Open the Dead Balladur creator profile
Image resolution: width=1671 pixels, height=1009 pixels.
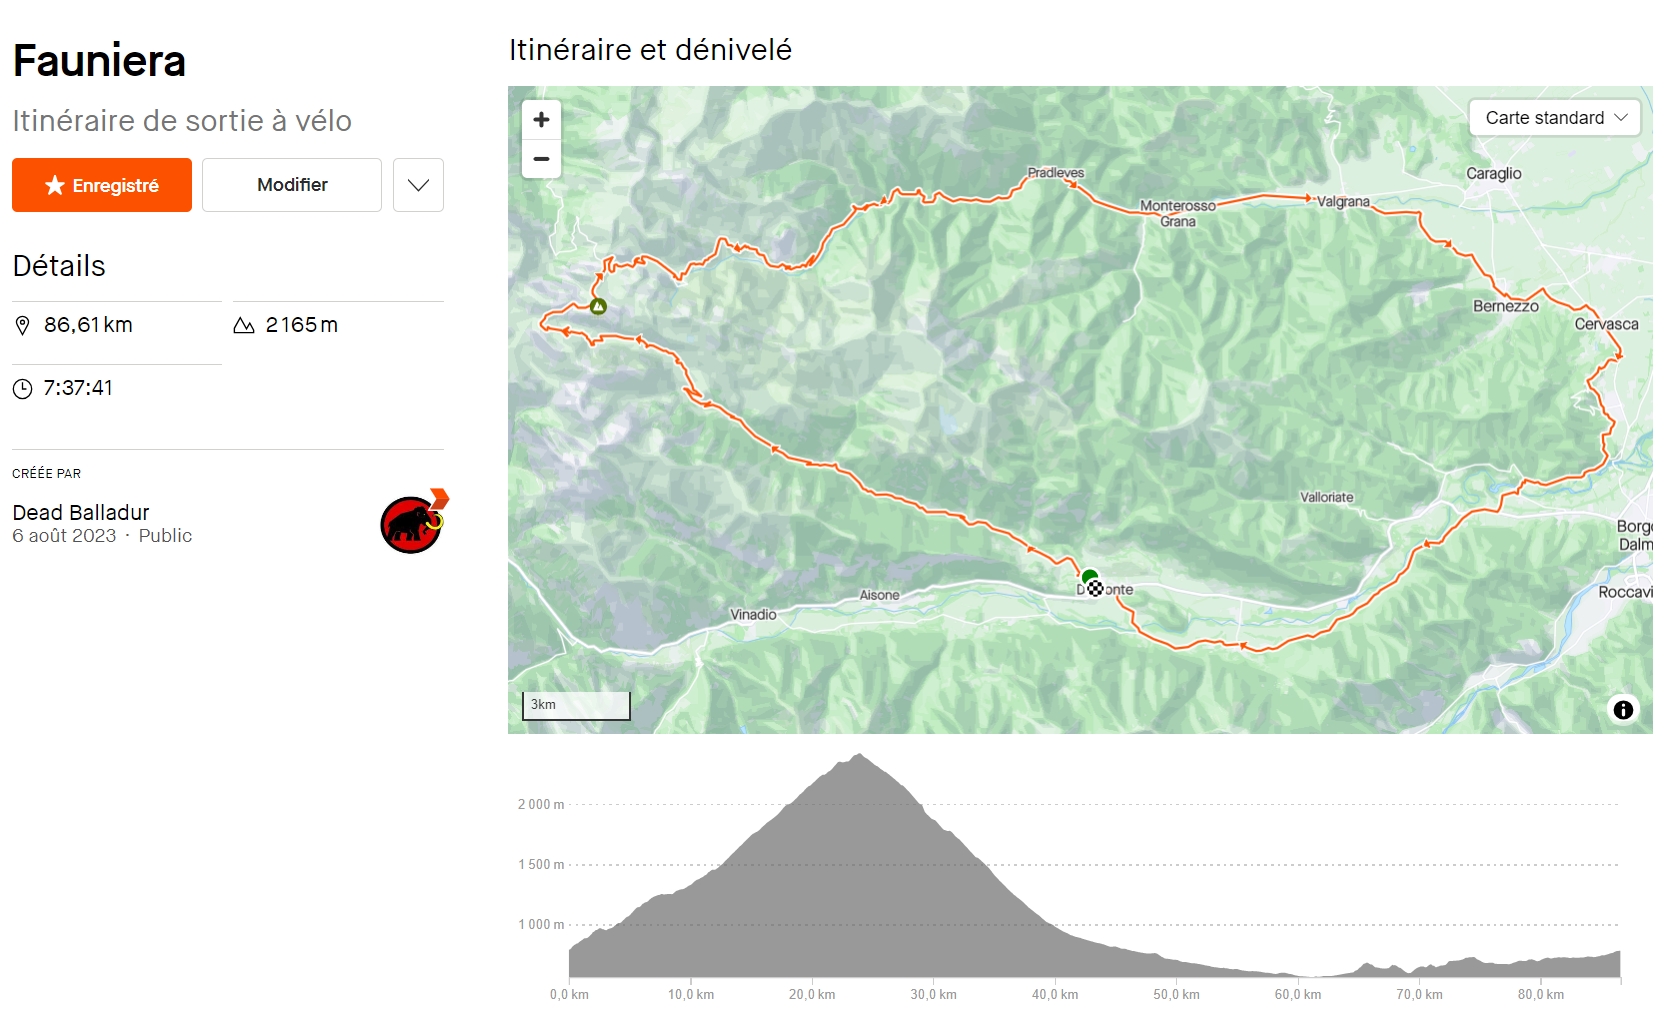(x=81, y=513)
